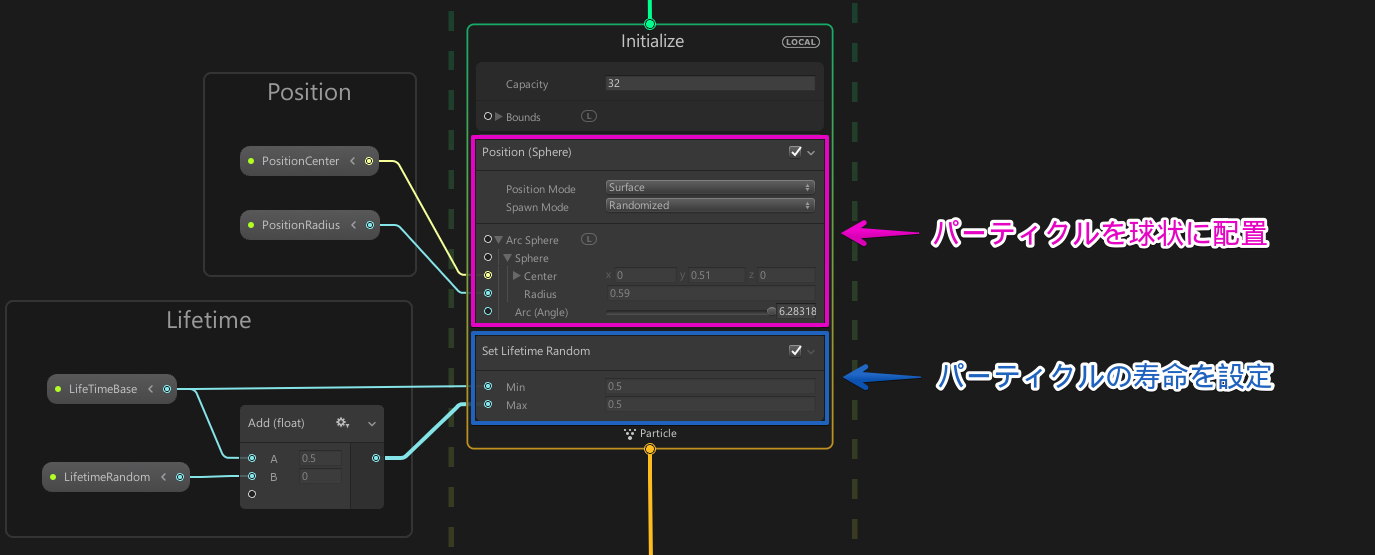Click the Center x value field

[x=645, y=275]
